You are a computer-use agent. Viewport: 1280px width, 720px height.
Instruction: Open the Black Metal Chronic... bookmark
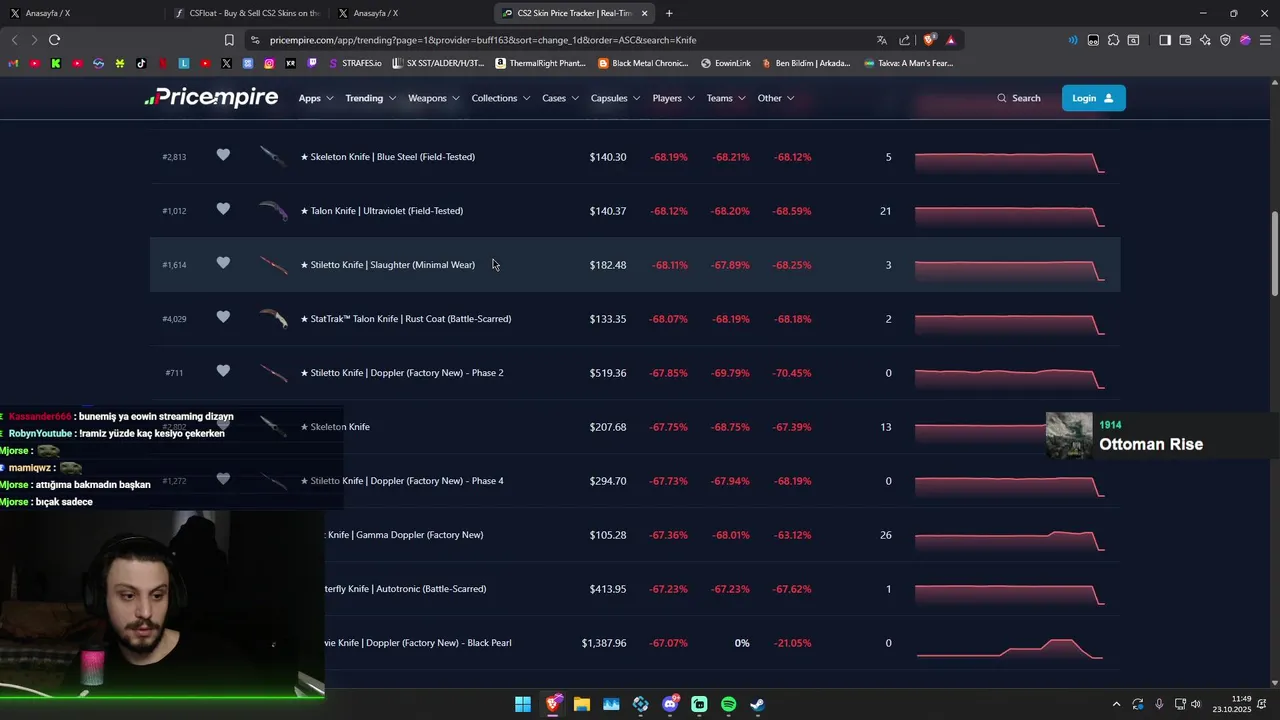point(643,63)
